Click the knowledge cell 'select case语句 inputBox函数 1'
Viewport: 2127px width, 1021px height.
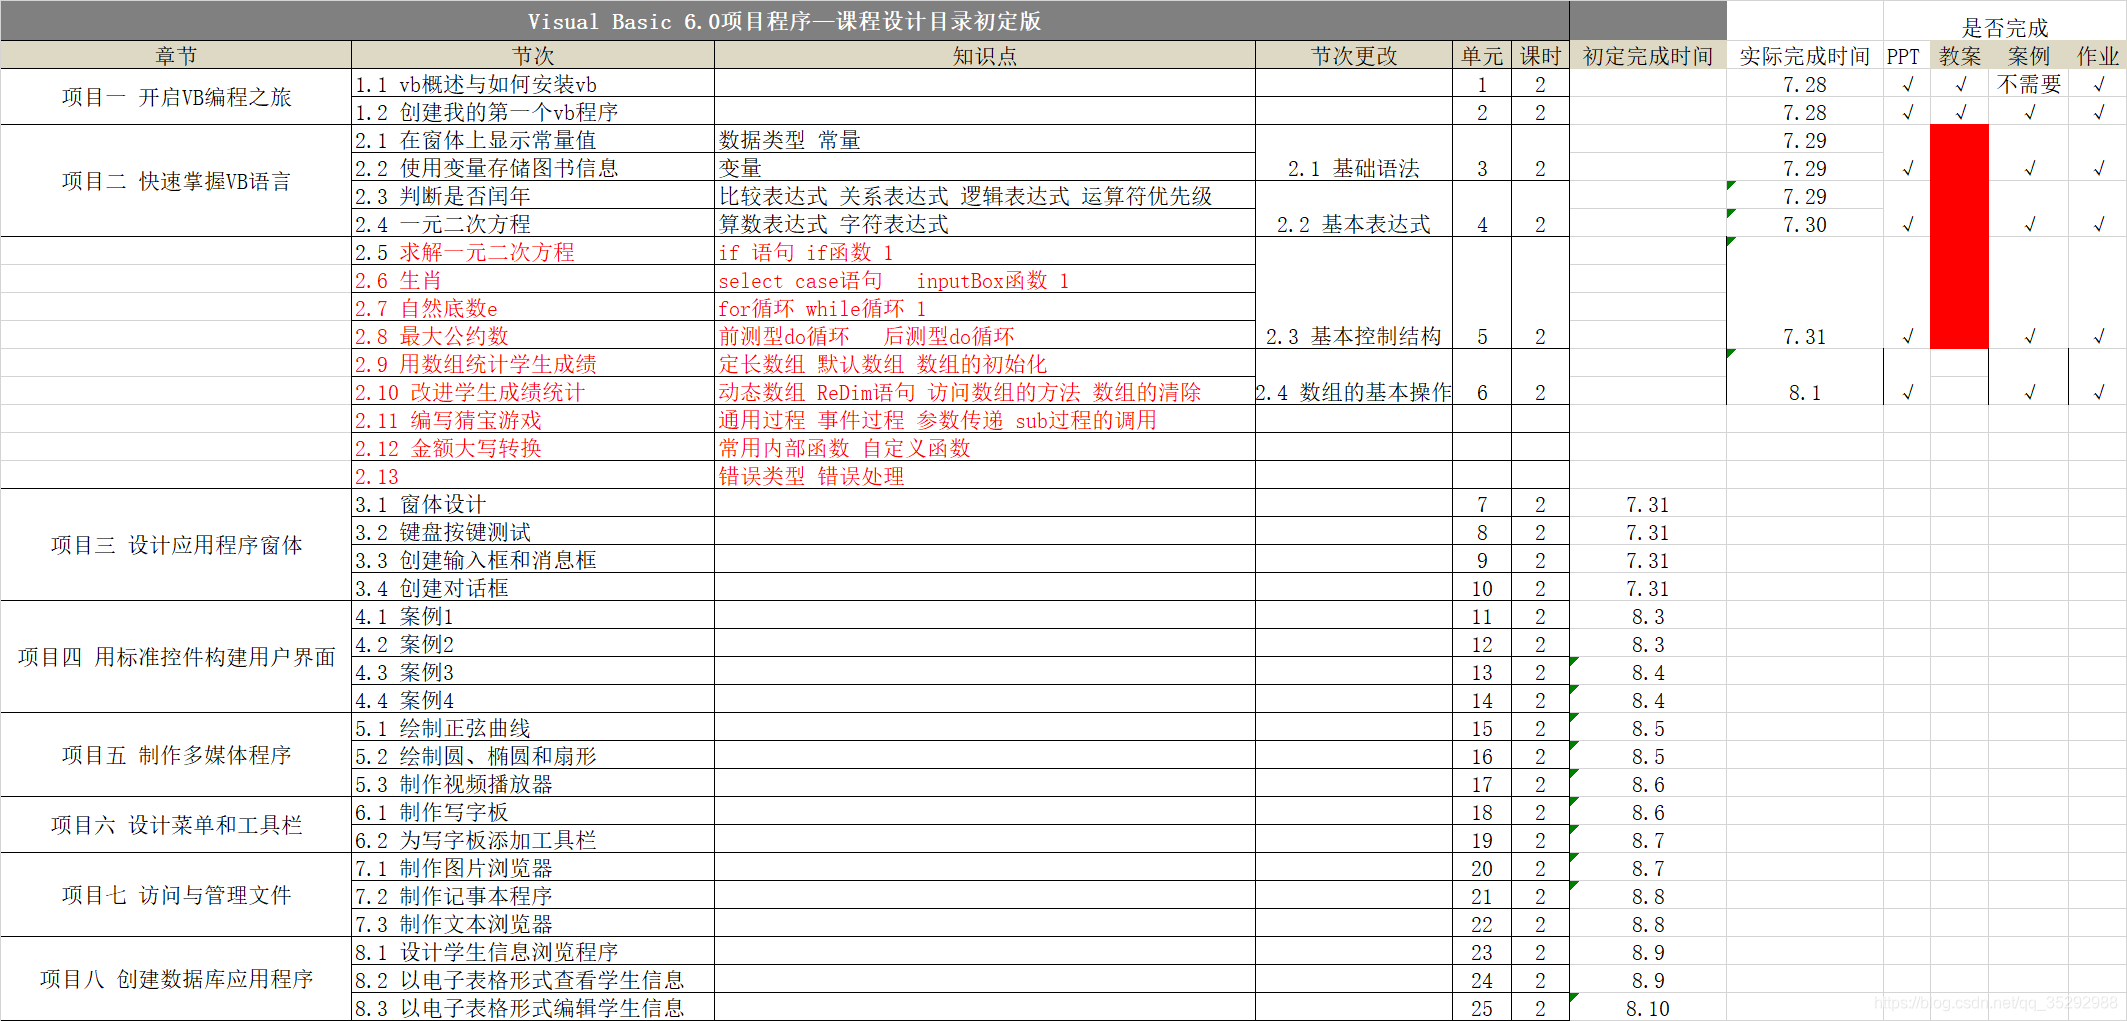click(x=985, y=280)
